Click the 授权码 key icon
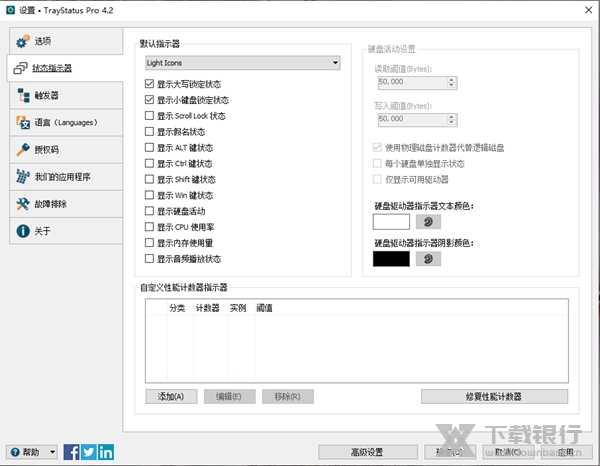This screenshot has height=466, width=600. (23, 150)
